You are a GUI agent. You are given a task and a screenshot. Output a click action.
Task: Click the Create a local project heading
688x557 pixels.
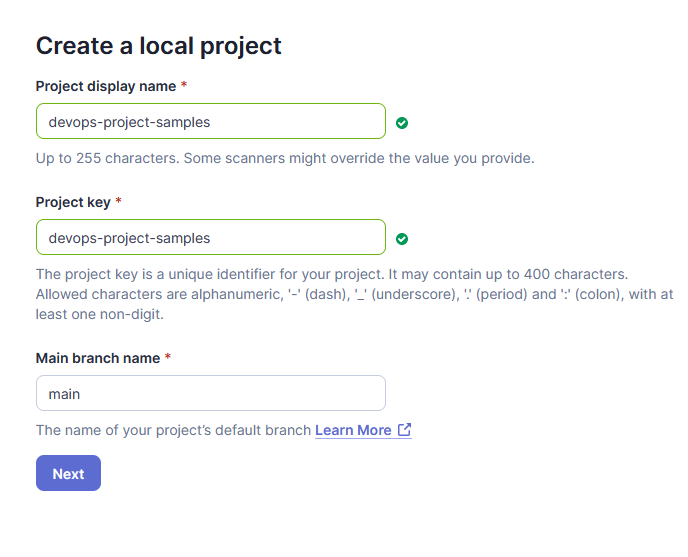(158, 46)
